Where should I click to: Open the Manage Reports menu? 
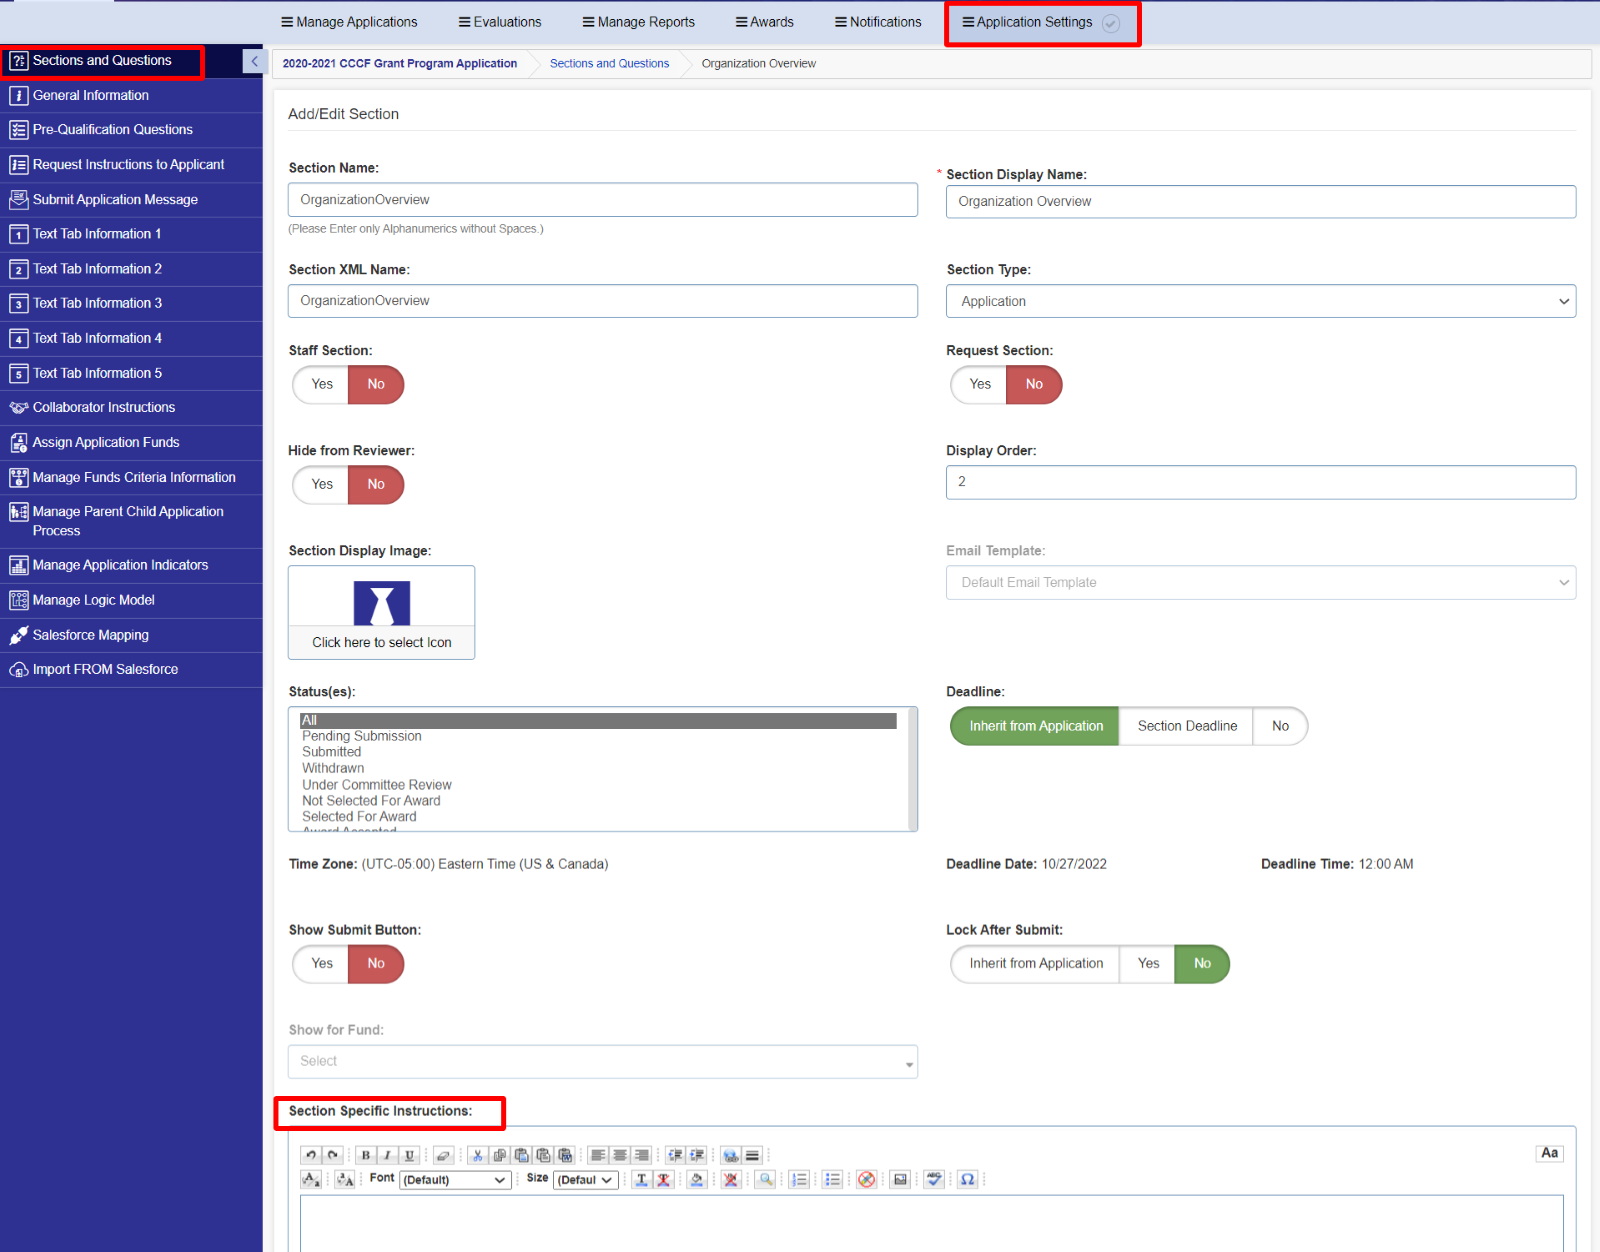point(638,21)
